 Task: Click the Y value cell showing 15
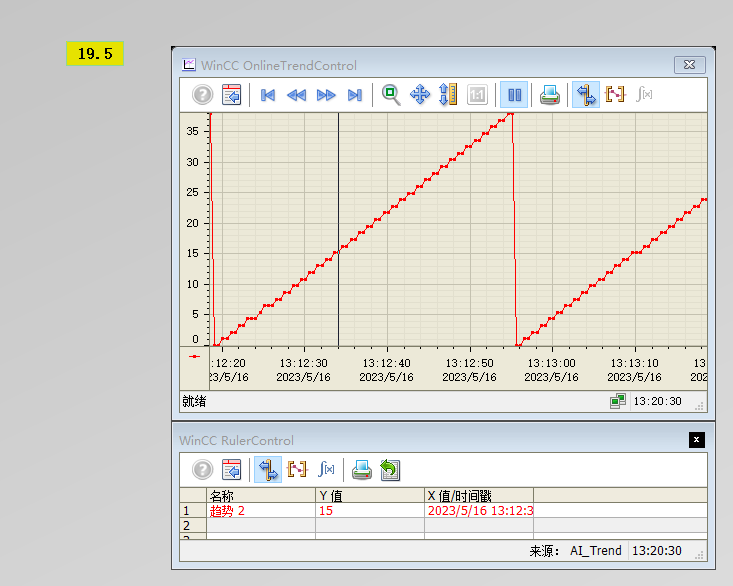370,510
